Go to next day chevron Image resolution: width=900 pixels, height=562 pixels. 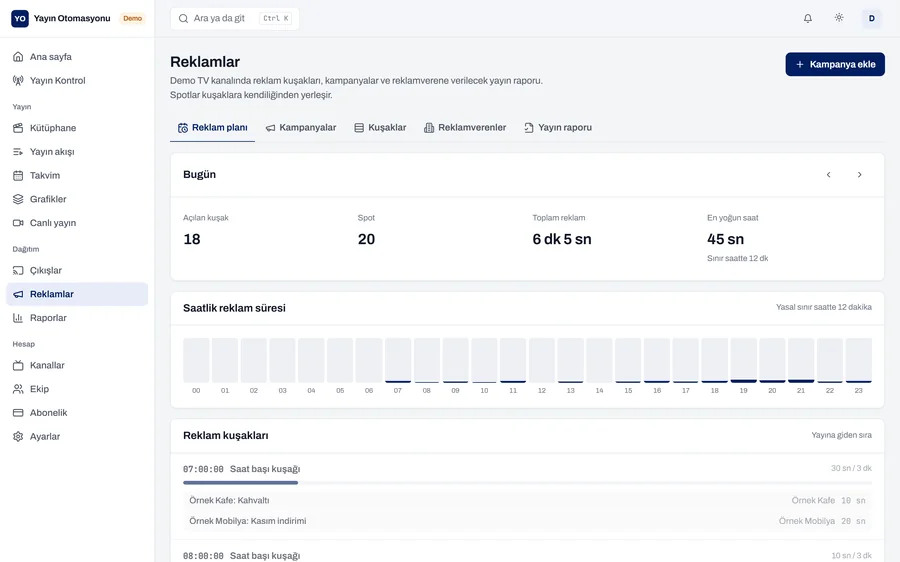click(859, 175)
